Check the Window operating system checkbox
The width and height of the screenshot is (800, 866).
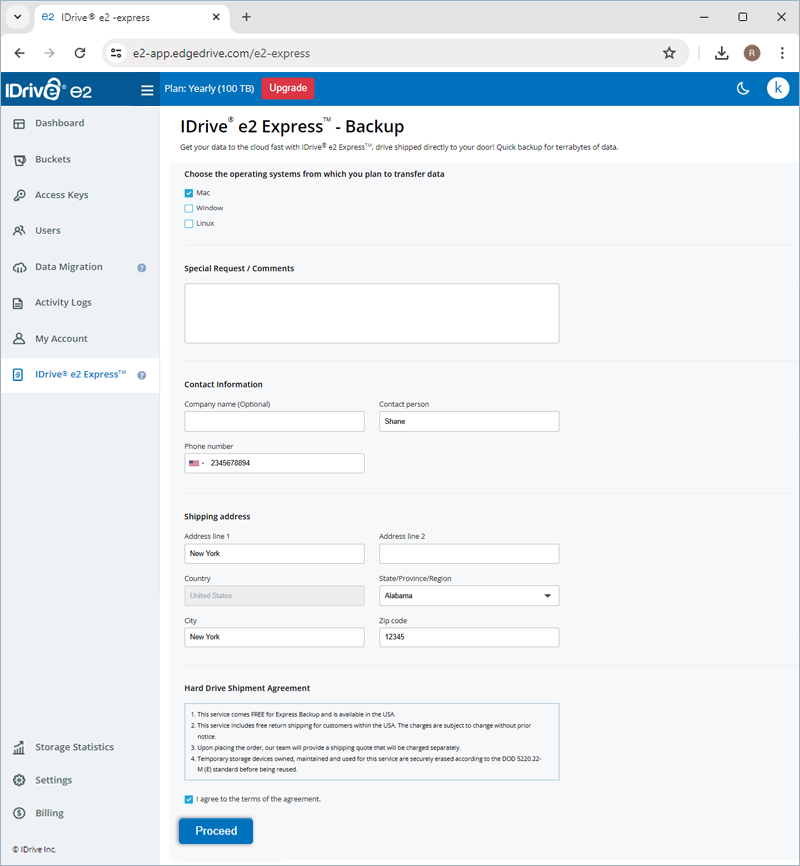[x=189, y=209]
